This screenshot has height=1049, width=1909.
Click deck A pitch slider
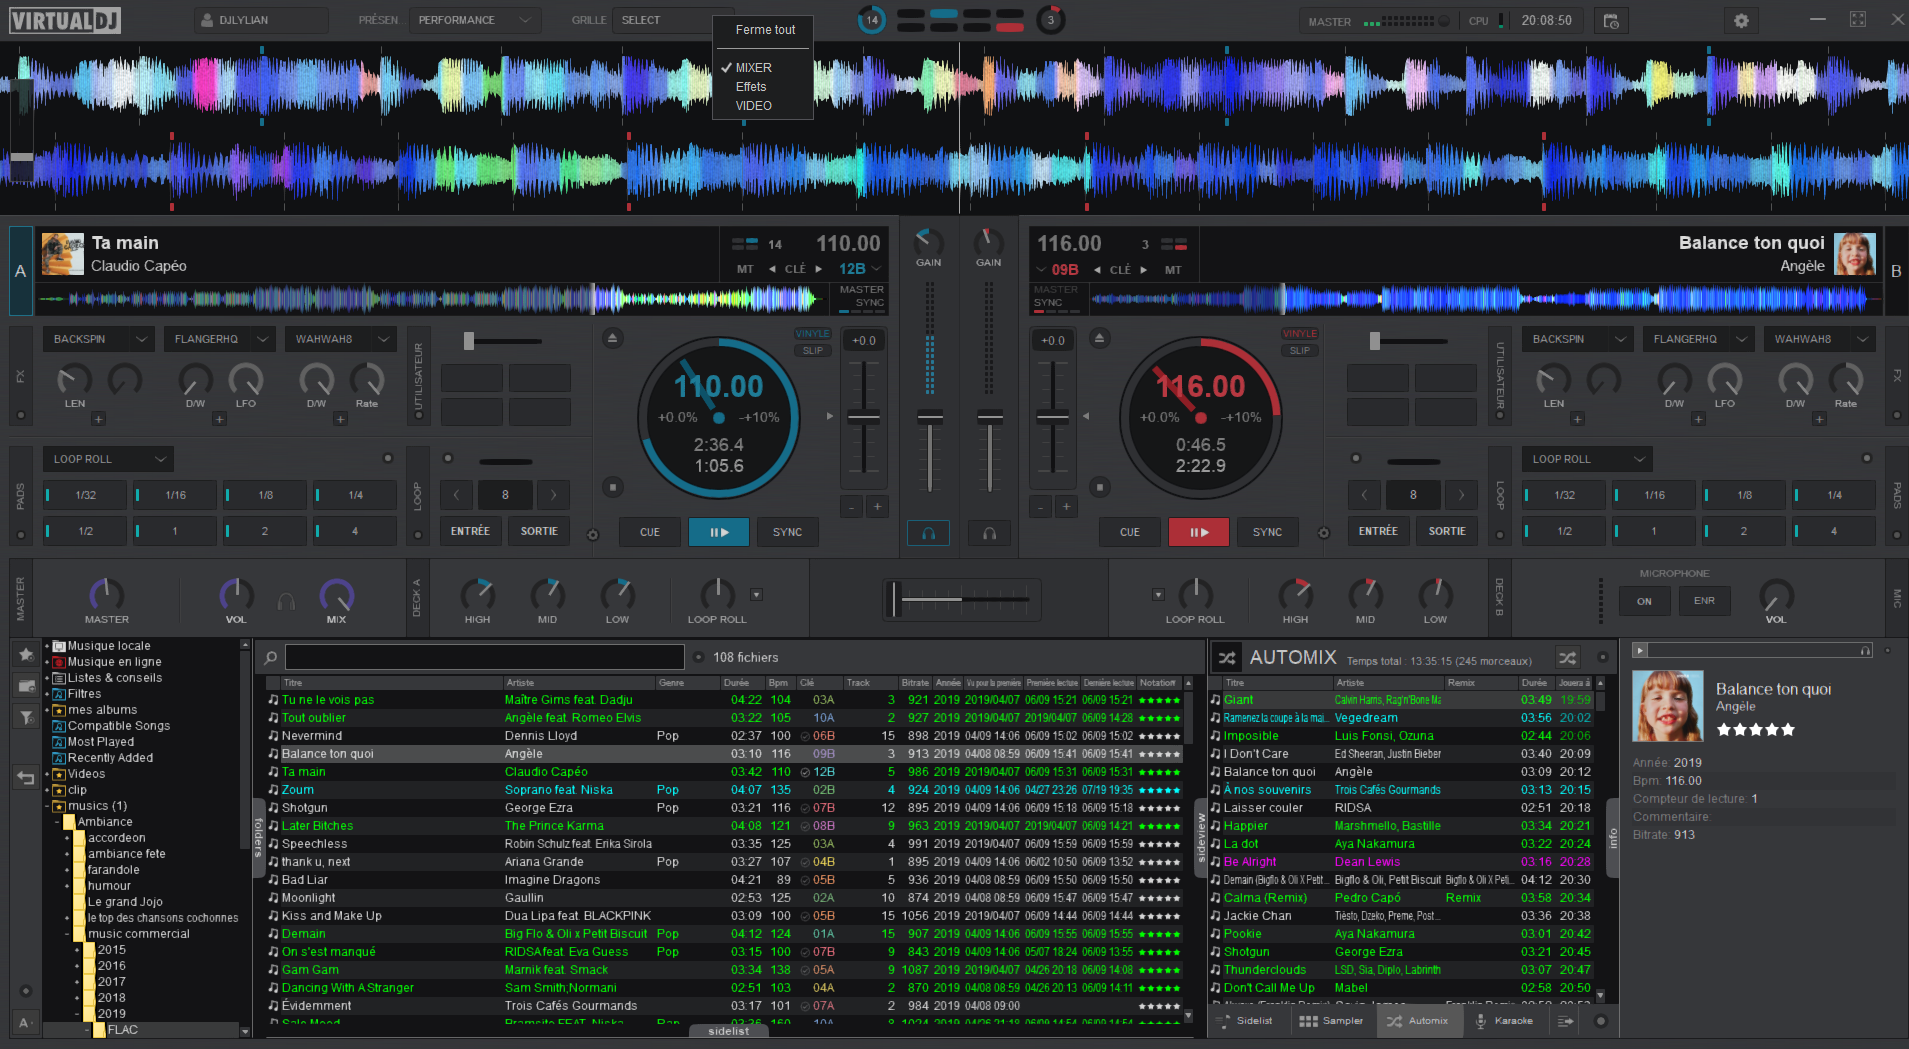[864, 417]
